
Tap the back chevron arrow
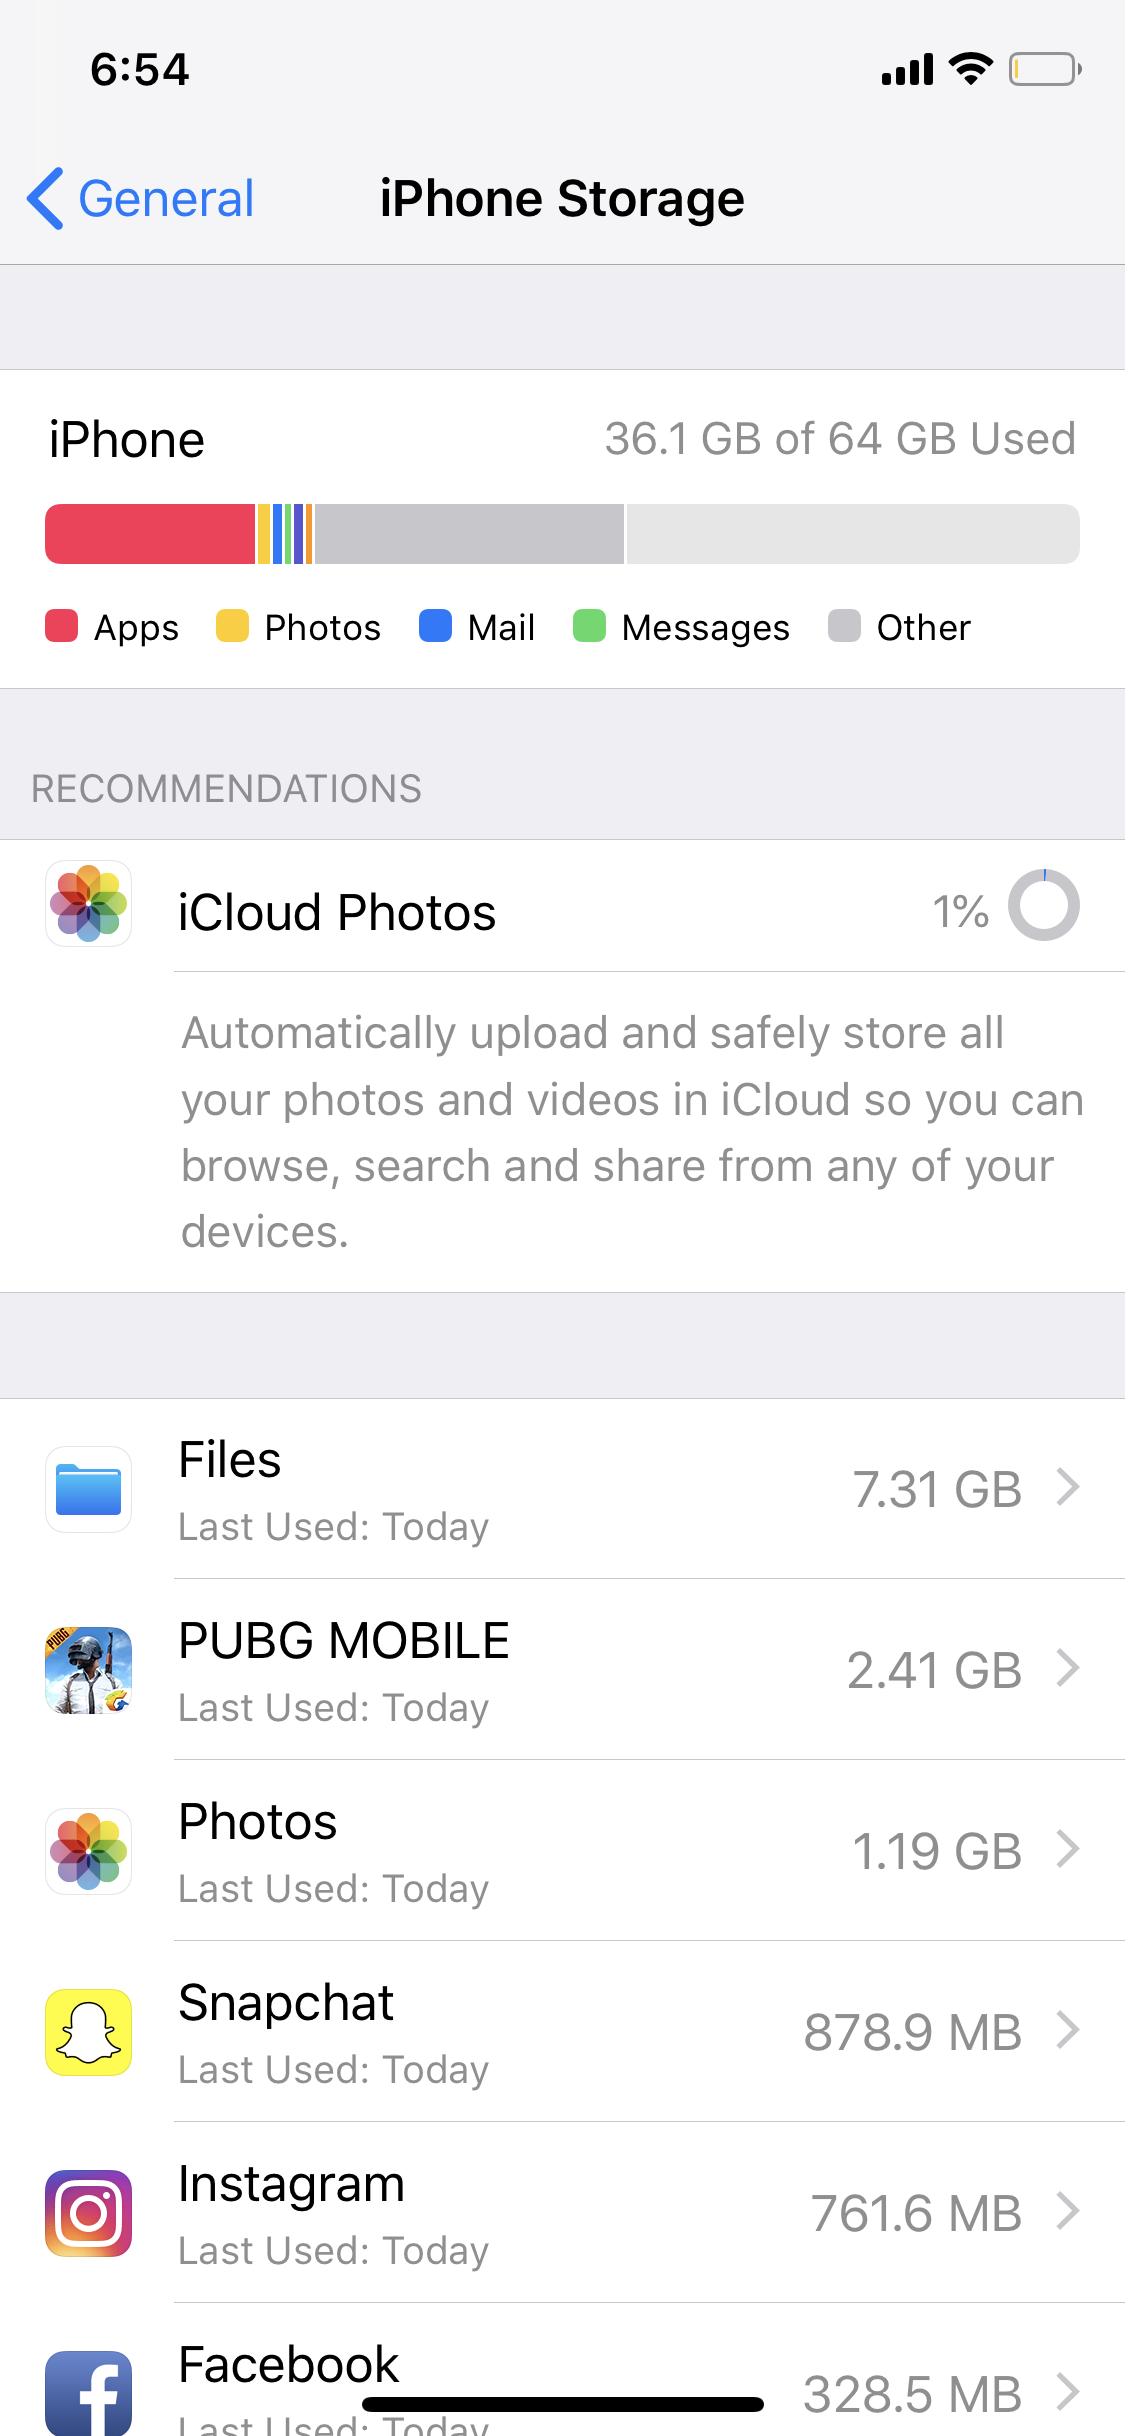(x=46, y=198)
